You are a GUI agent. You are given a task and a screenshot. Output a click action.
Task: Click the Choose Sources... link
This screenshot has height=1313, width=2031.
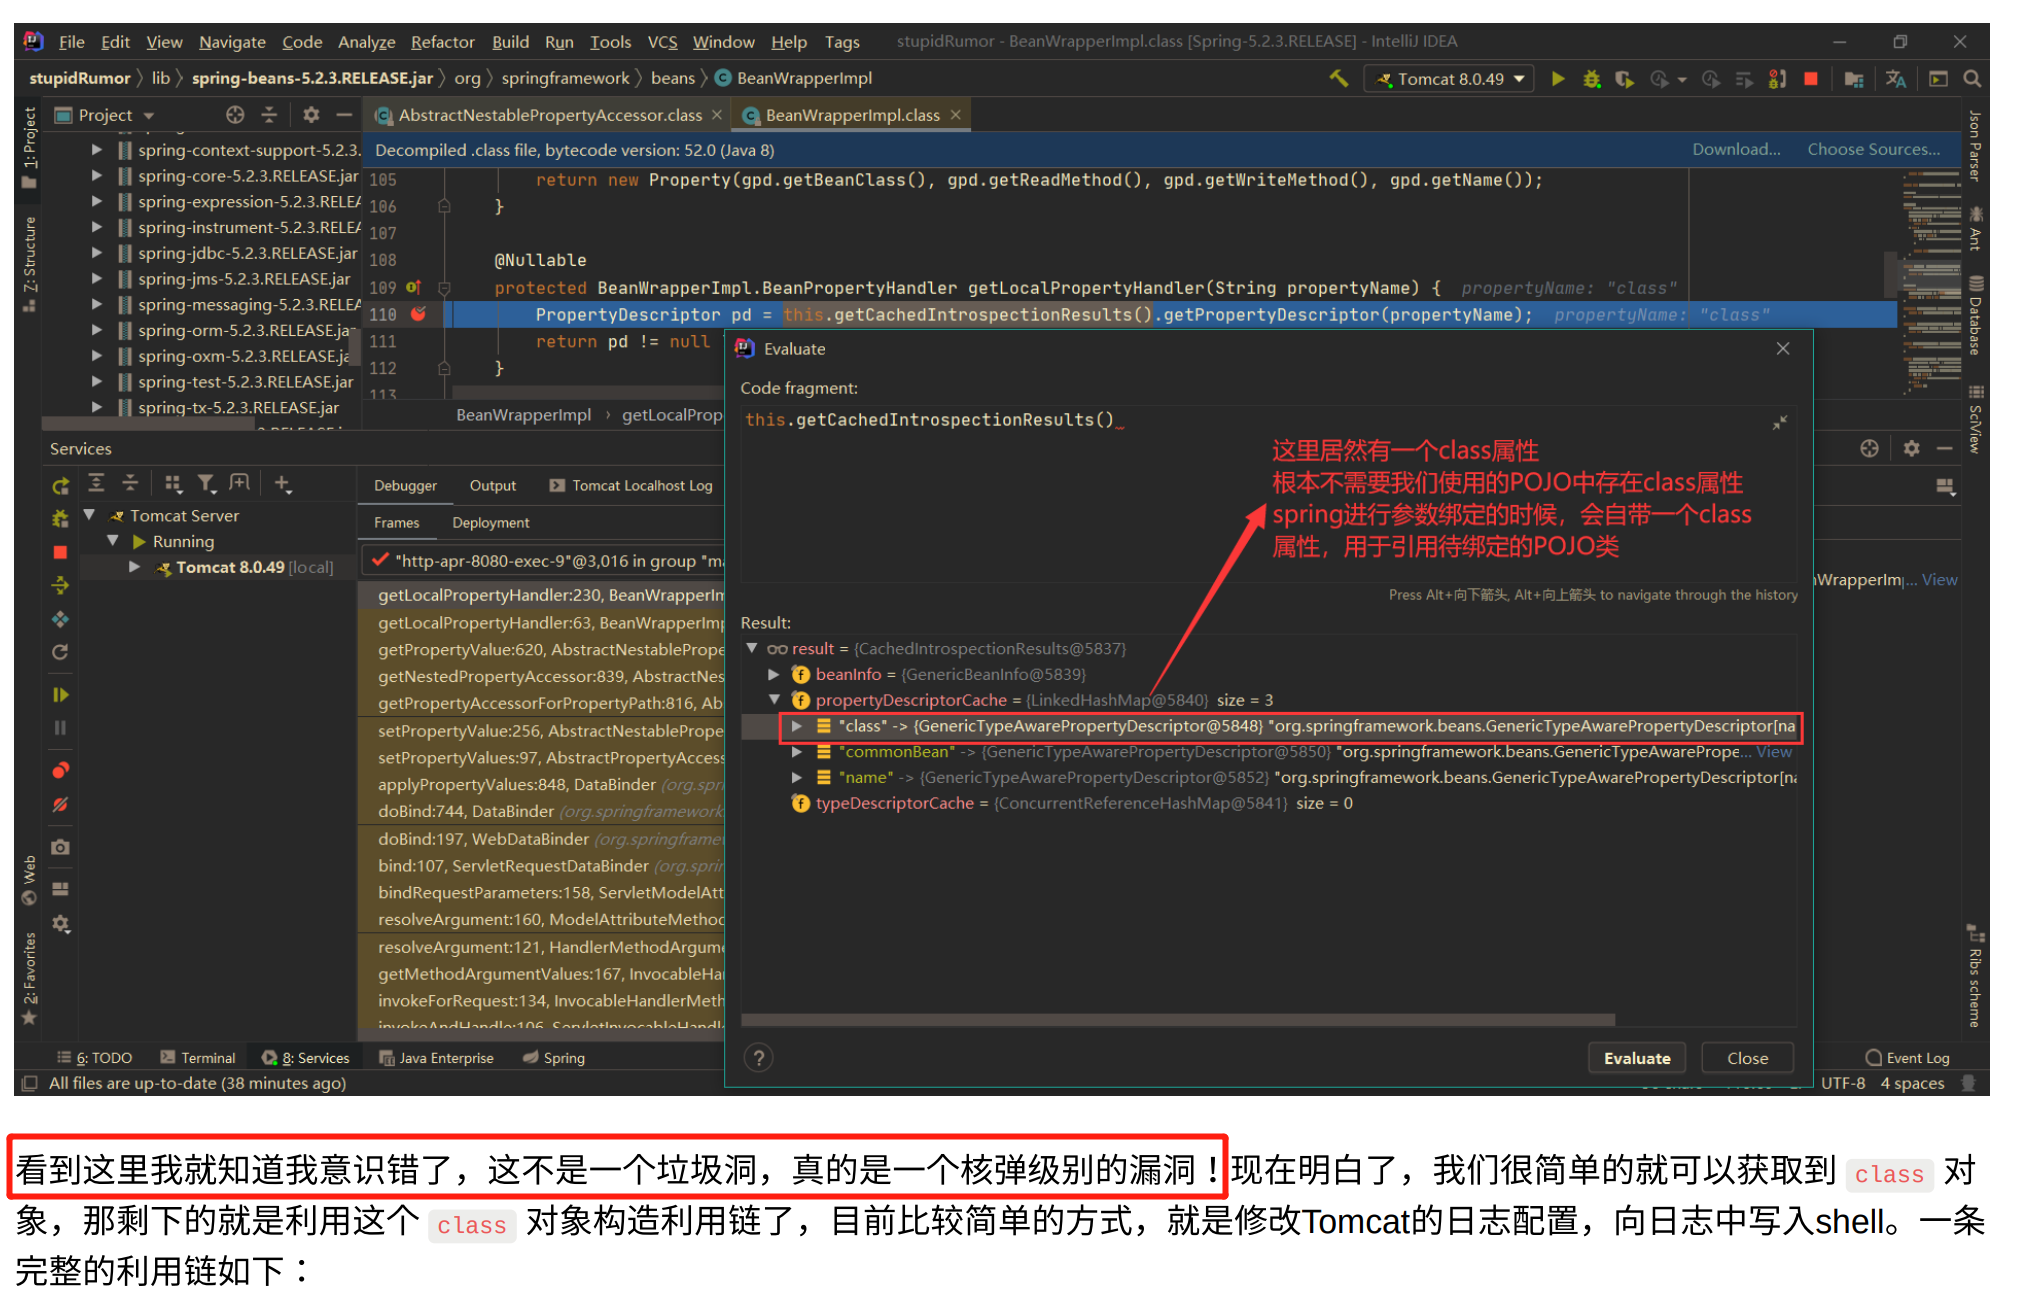pyautogui.click(x=1873, y=149)
